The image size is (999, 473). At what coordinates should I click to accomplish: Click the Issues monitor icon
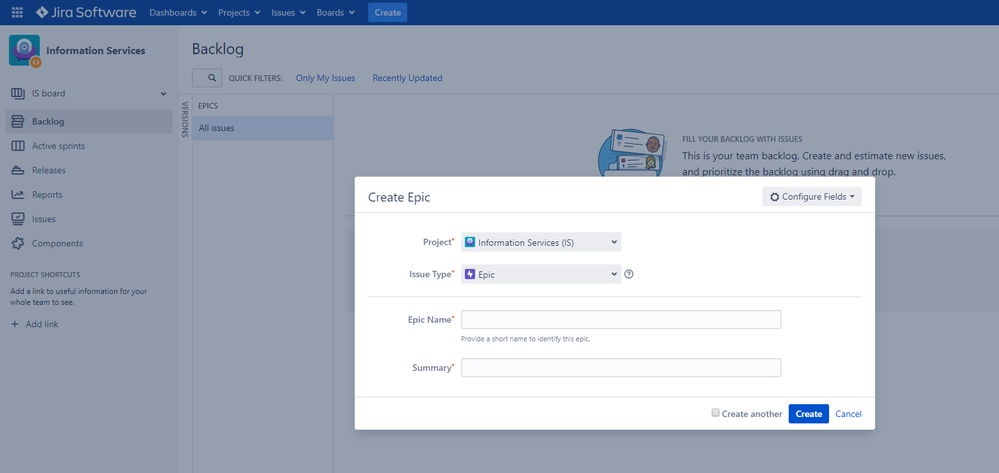coord(18,219)
